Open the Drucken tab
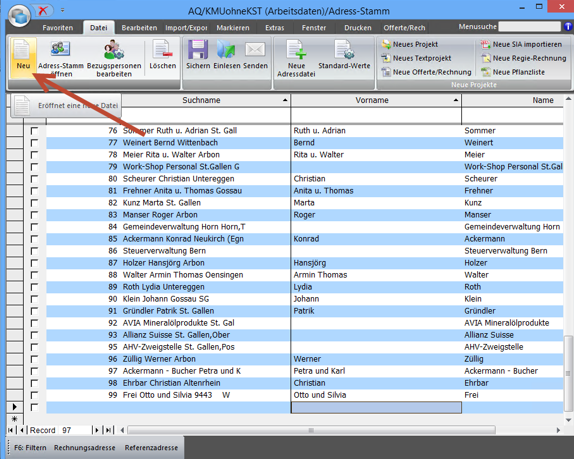This screenshot has height=459, width=574. pyautogui.click(x=358, y=28)
